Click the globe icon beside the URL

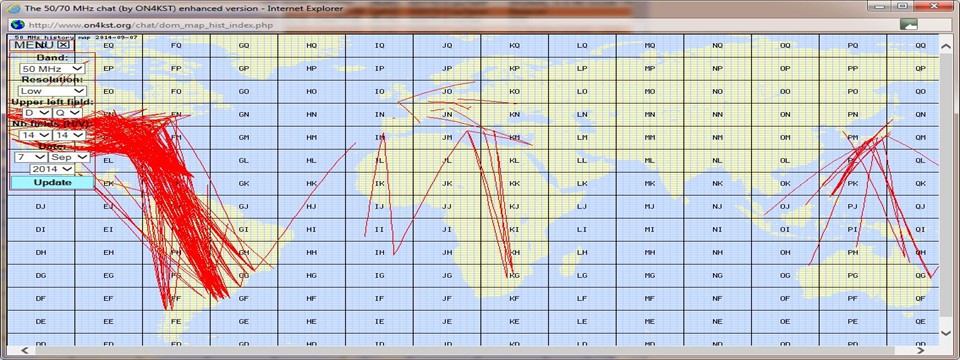[x=17, y=25]
